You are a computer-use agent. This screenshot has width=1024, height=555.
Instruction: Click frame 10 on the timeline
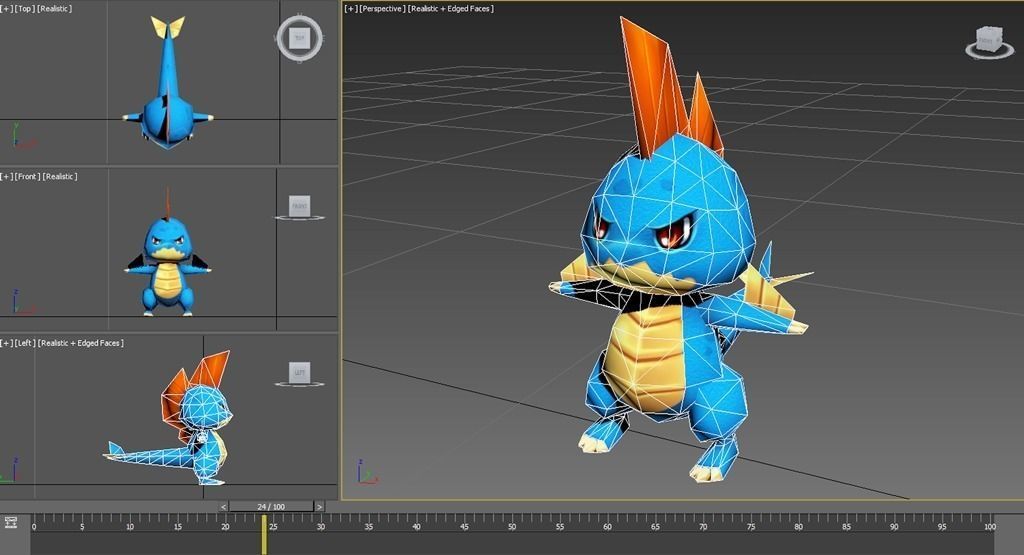tap(130, 526)
